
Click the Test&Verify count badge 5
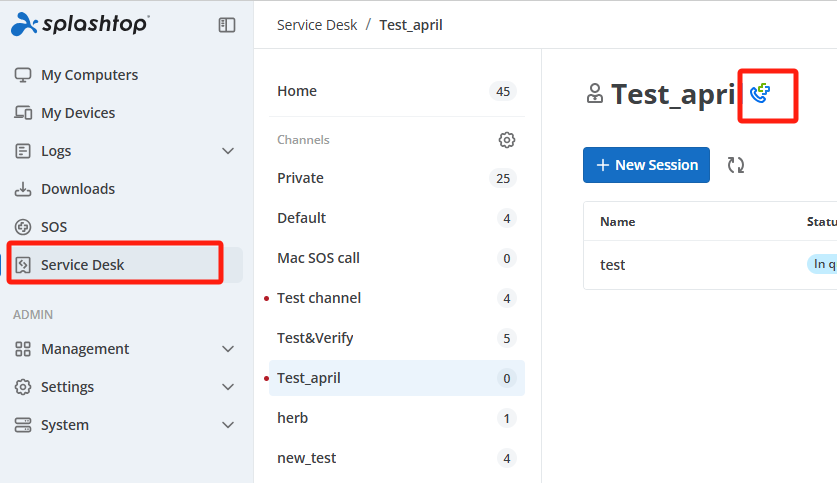[507, 338]
